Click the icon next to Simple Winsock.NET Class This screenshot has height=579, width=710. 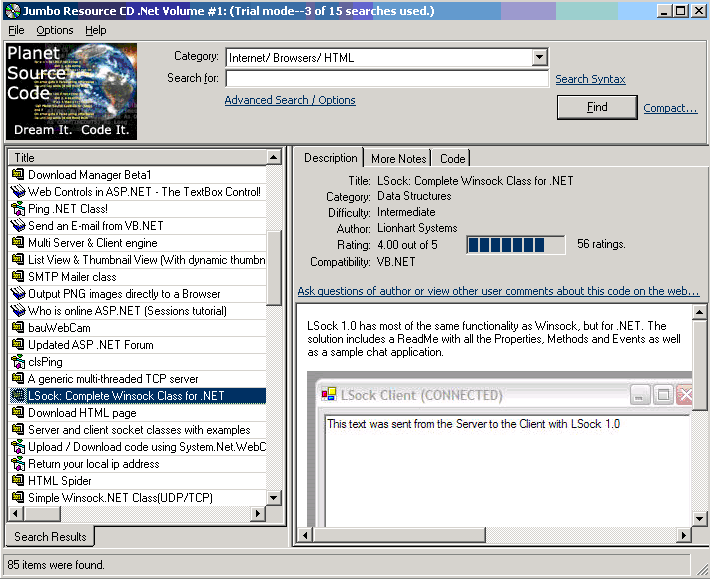pos(18,498)
